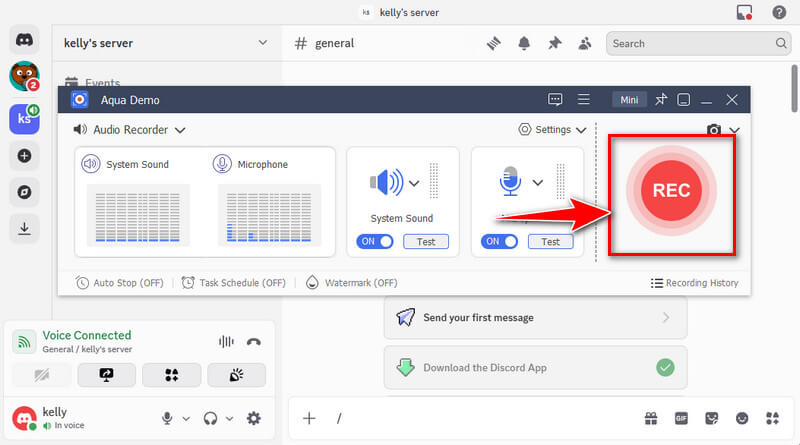800x445 pixels.
Task: Click the Aqua Demo screenshot camera icon
Action: (x=714, y=130)
